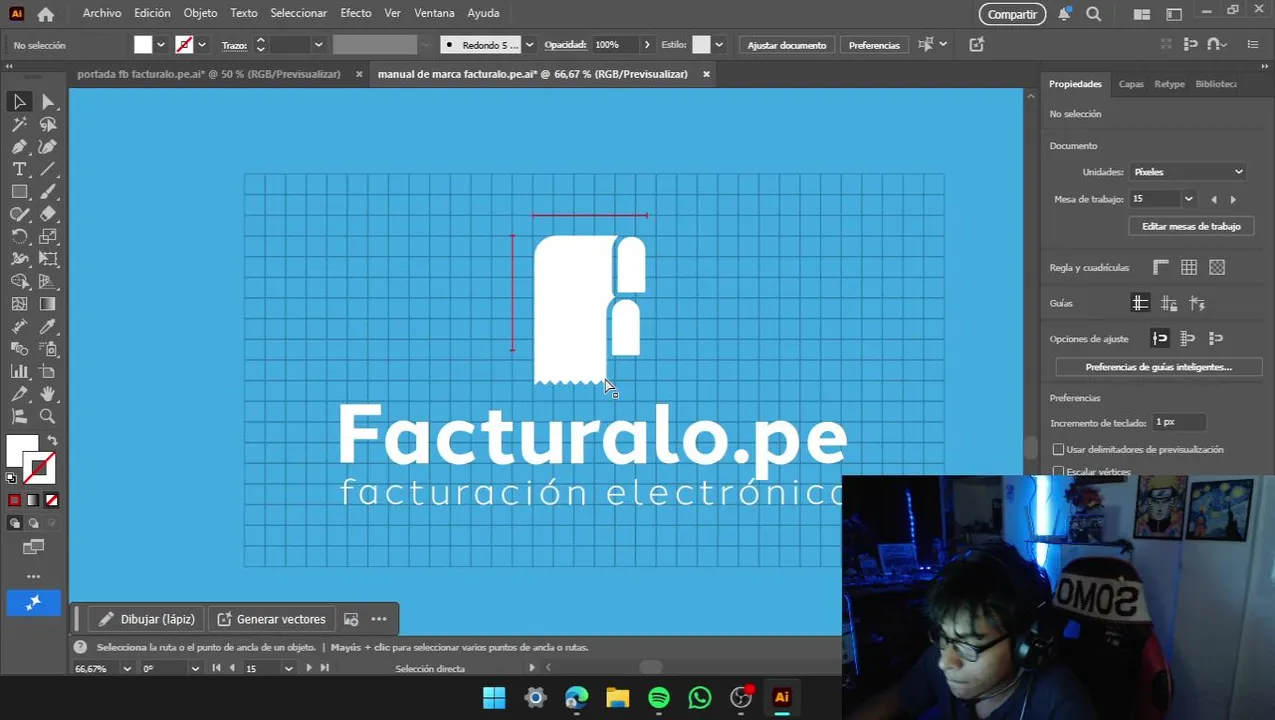Screen dimensions: 1275x720
Task: Open the Redondo 5 brush dropdown
Action: pyautogui.click(x=529, y=45)
